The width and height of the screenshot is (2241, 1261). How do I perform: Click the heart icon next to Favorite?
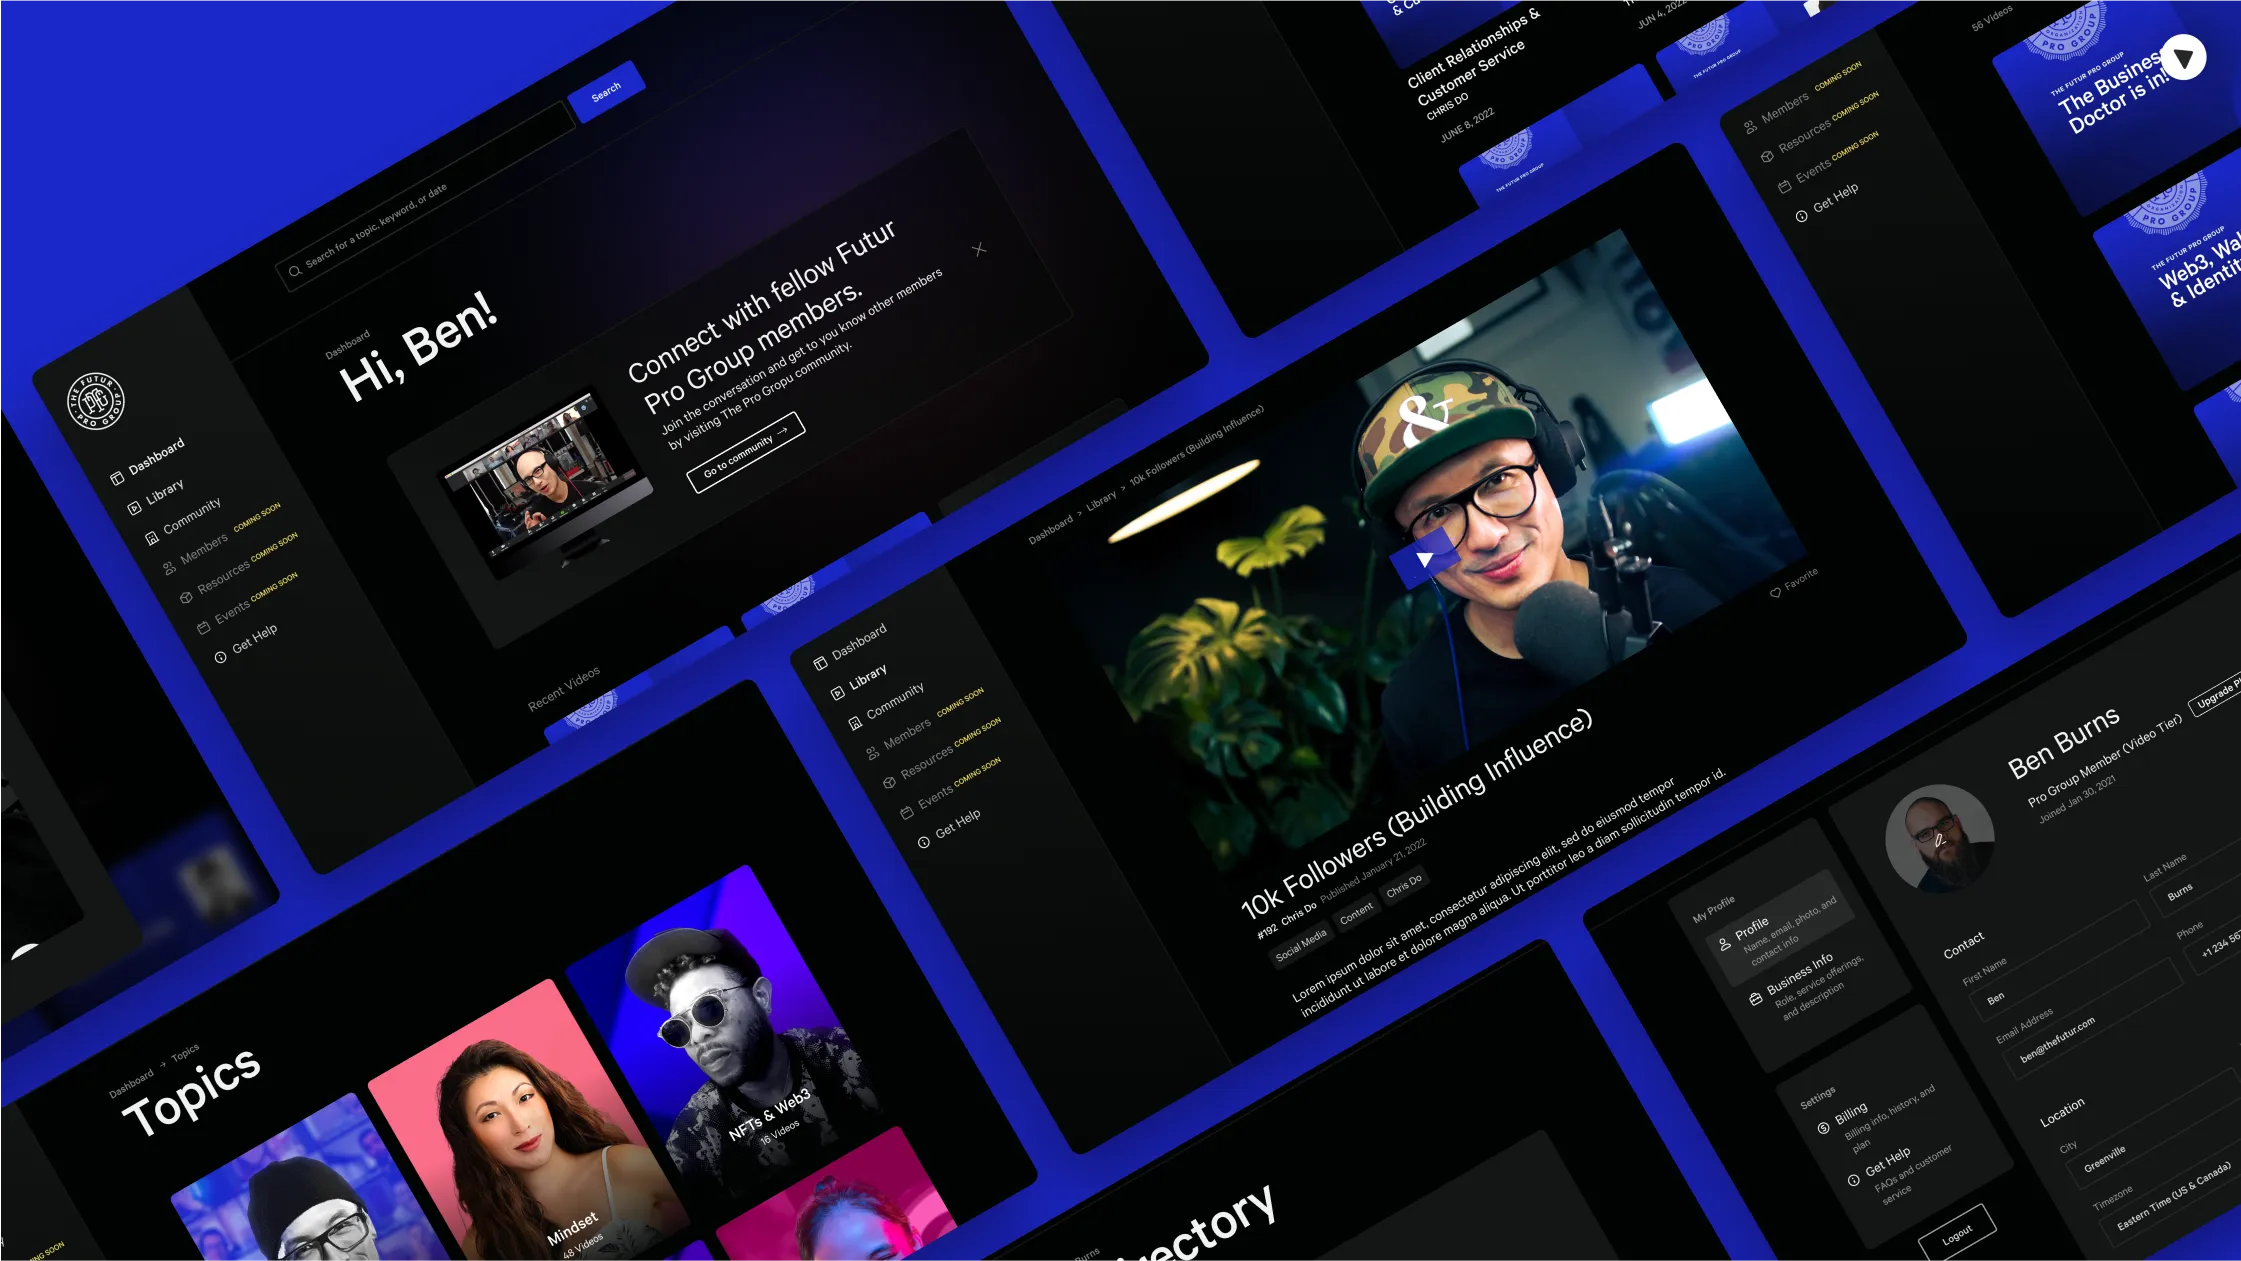[x=1775, y=593]
